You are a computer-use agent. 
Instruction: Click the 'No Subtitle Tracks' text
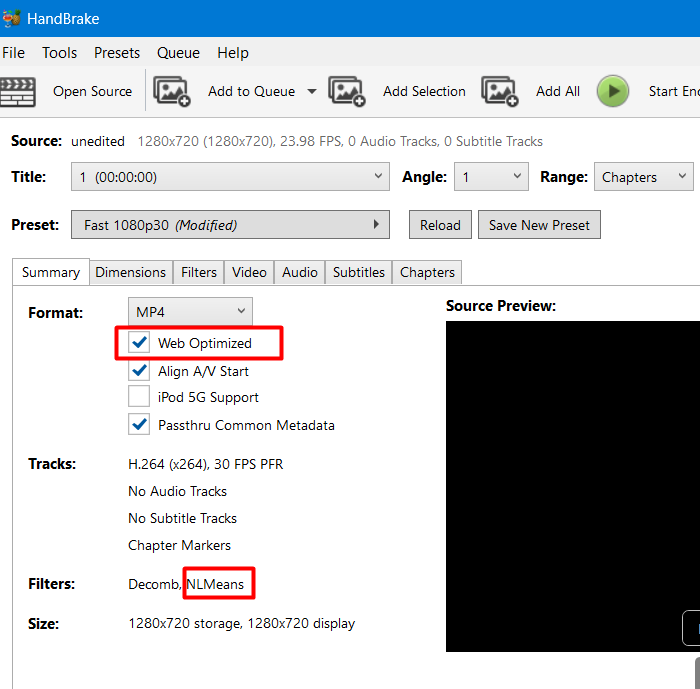coord(182,518)
